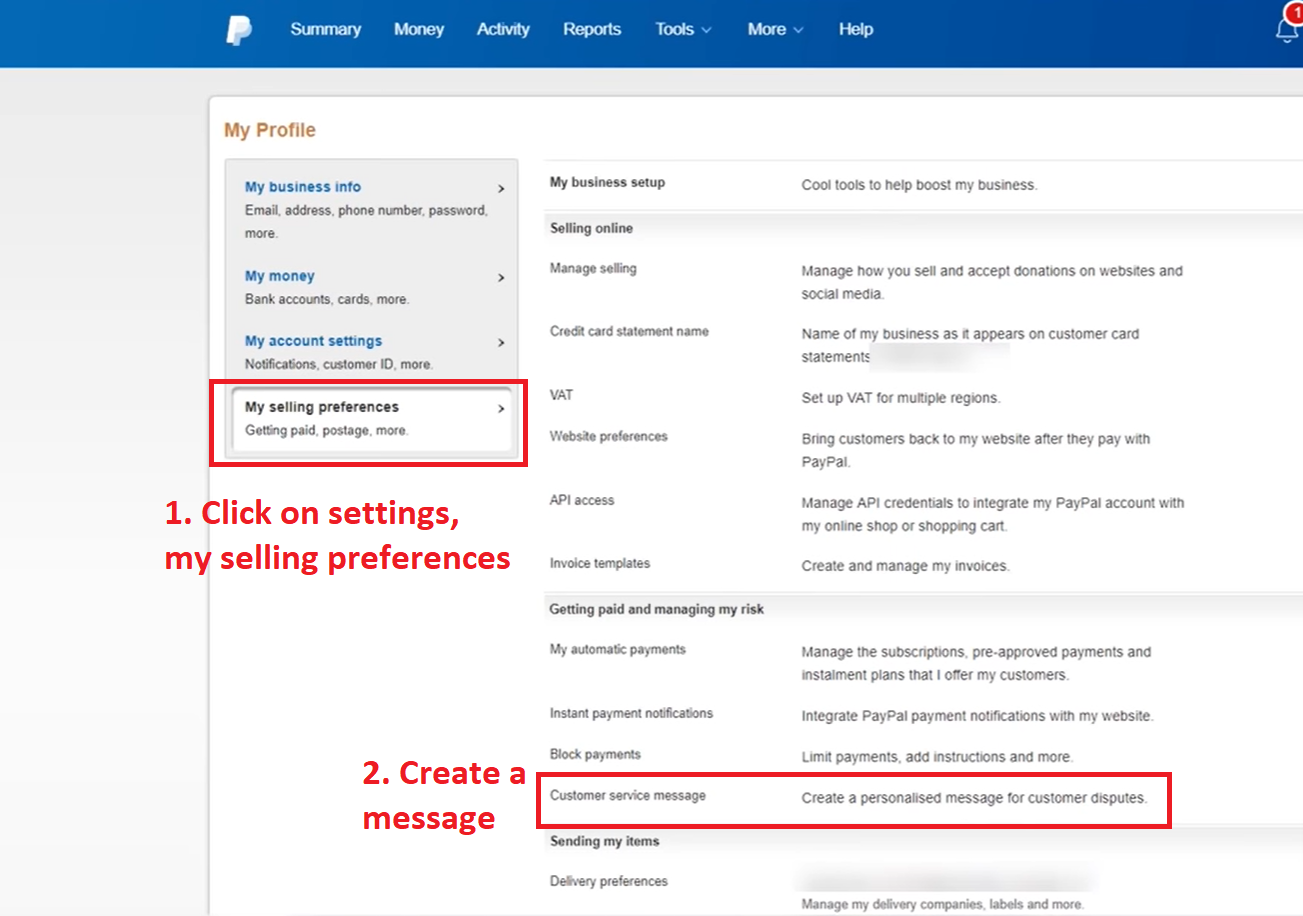The image size is (1303, 916).
Task: Open Website preferences setting
Action: click(x=609, y=436)
